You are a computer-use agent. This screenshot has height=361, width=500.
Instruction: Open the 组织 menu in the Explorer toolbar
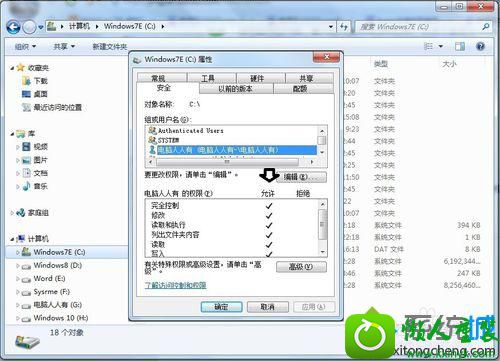(x=25, y=47)
